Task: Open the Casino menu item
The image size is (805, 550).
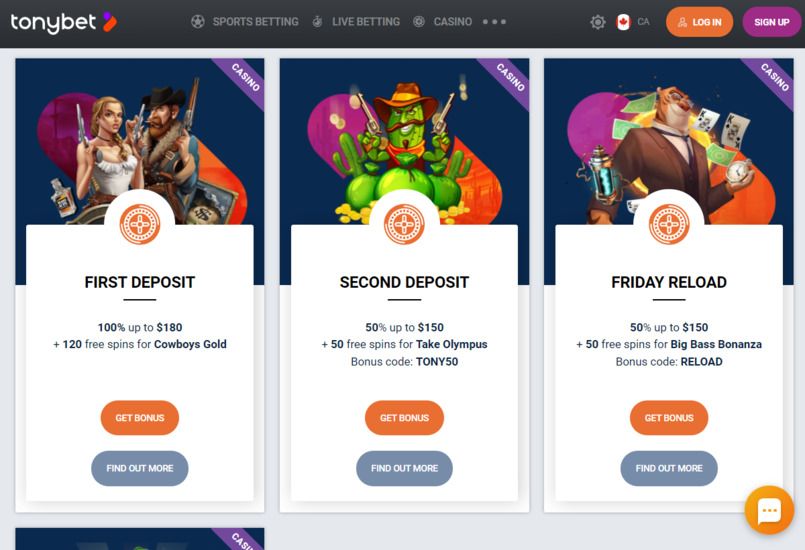Action: (x=452, y=22)
